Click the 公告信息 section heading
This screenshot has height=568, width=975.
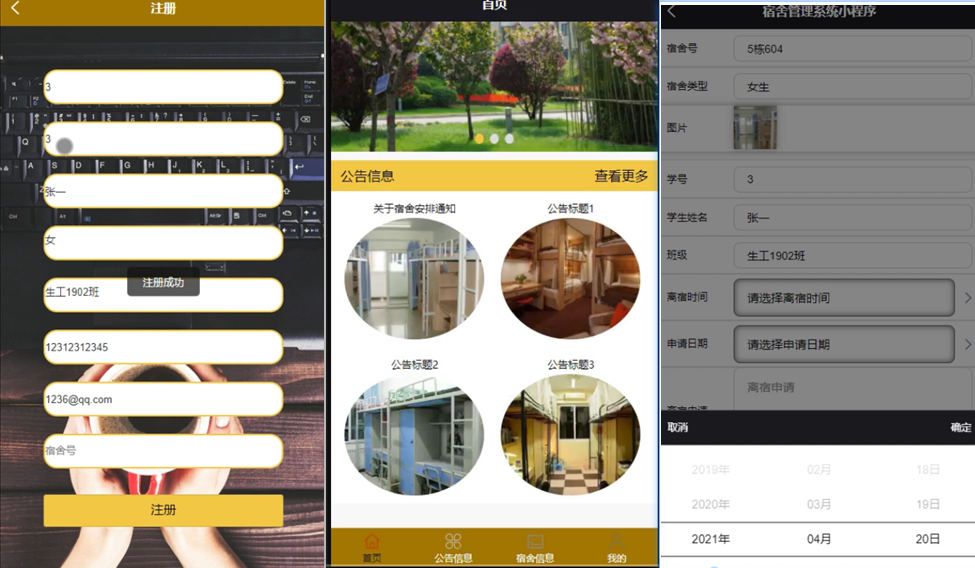tap(367, 176)
